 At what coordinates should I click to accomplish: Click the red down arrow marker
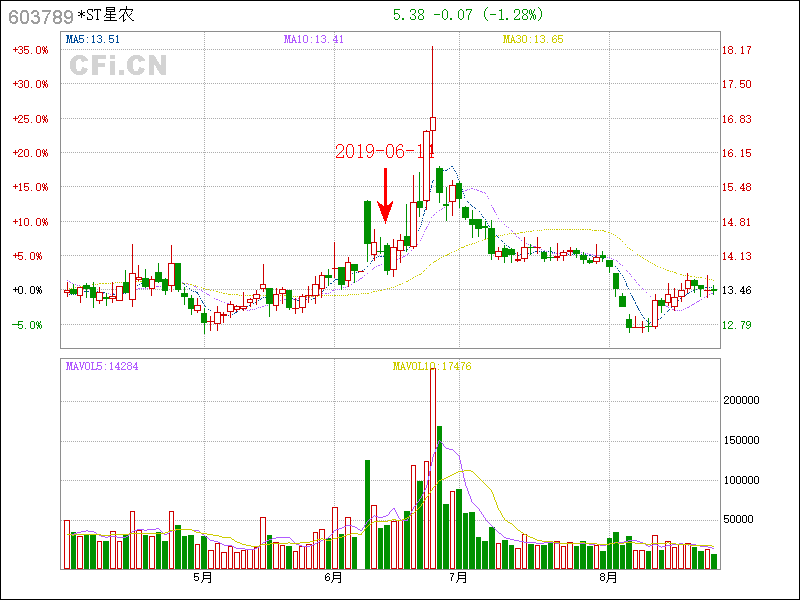385,195
